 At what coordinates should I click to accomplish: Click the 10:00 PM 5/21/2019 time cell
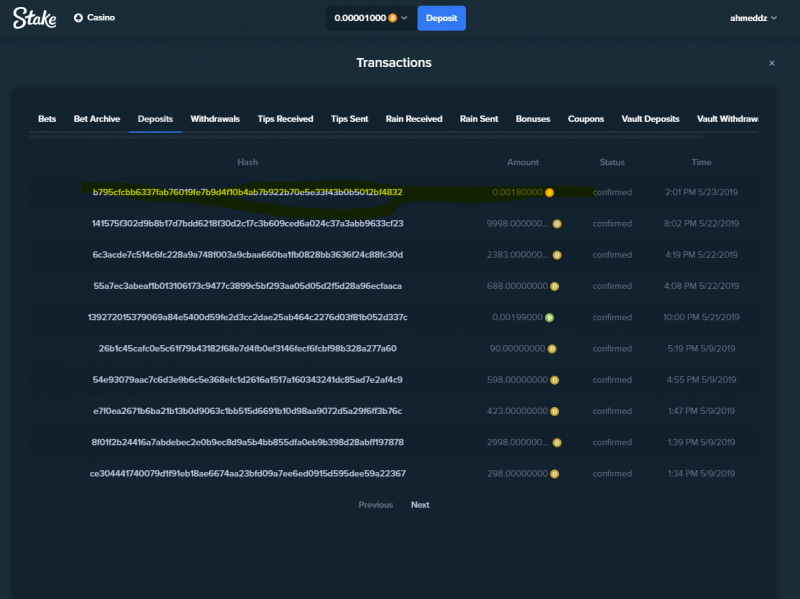[x=702, y=317]
